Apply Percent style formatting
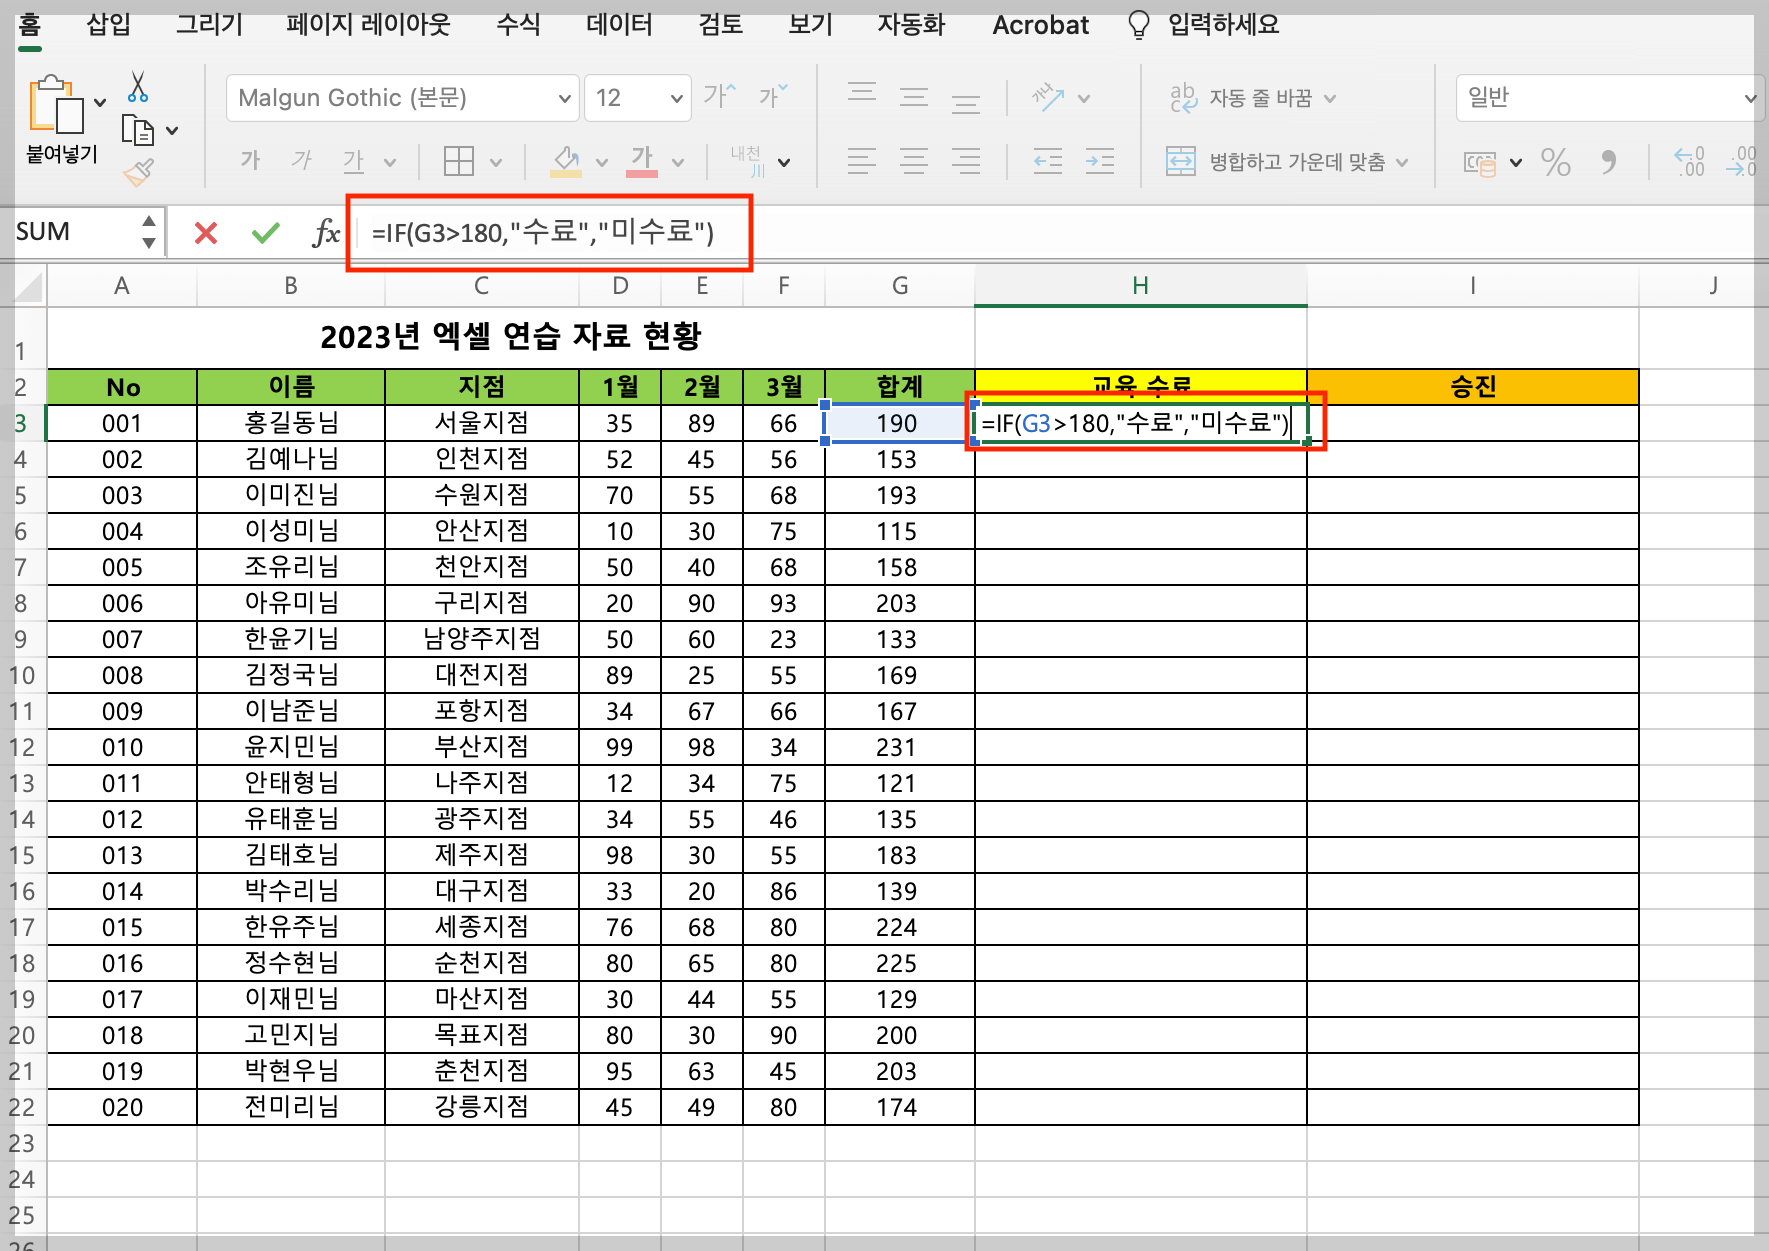This screenshot has height=1251, width=1769. coord(1556,162)
